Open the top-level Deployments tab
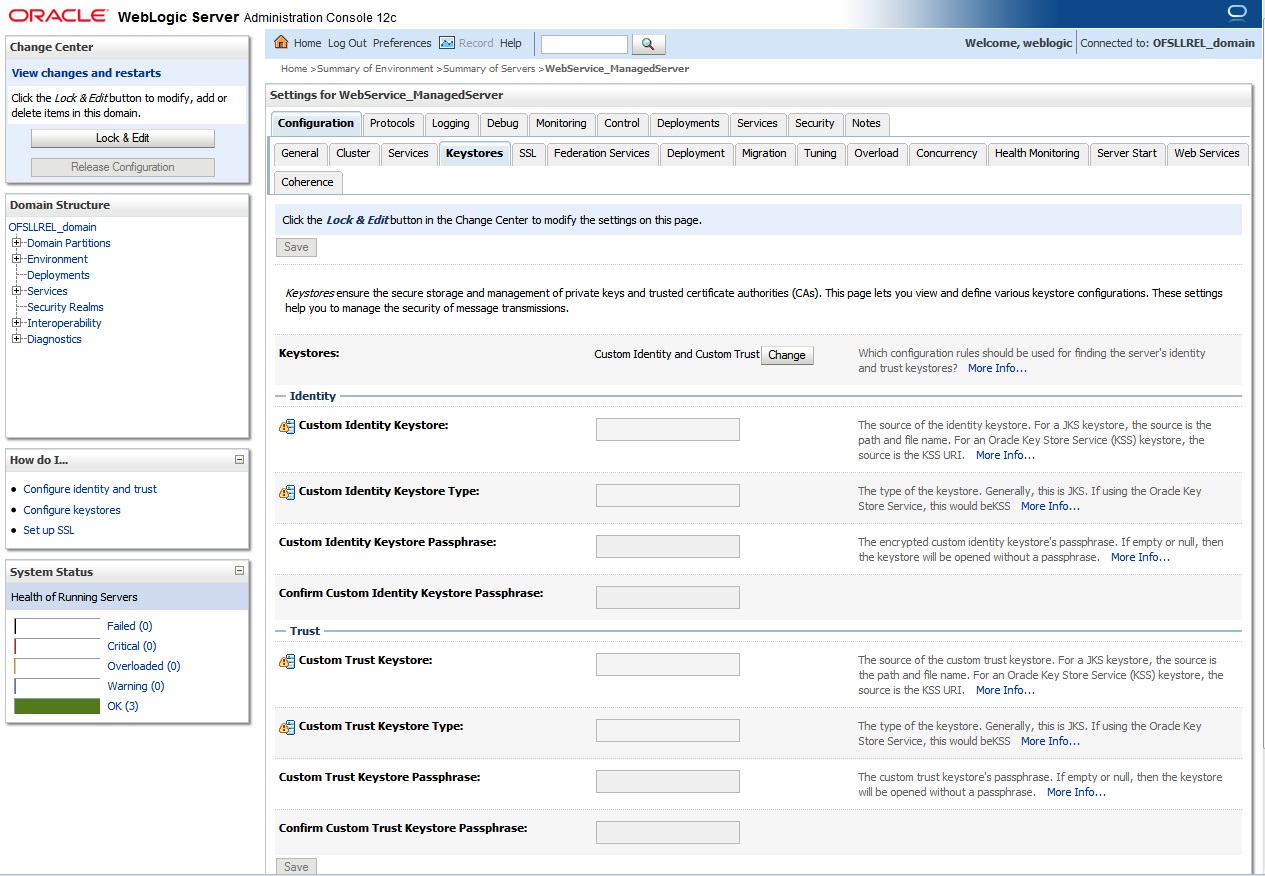The image size is (1265, 876). pos(688,124)
